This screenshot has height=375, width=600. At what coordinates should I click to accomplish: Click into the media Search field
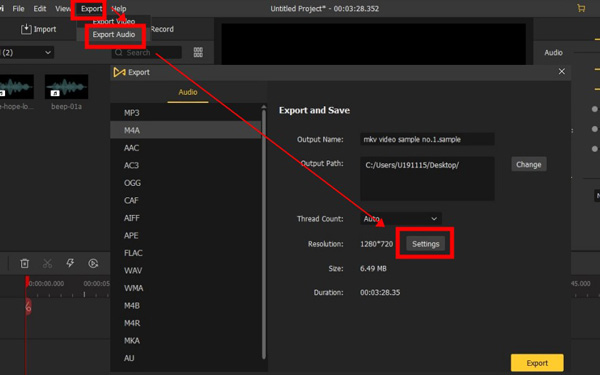[147, 52]
